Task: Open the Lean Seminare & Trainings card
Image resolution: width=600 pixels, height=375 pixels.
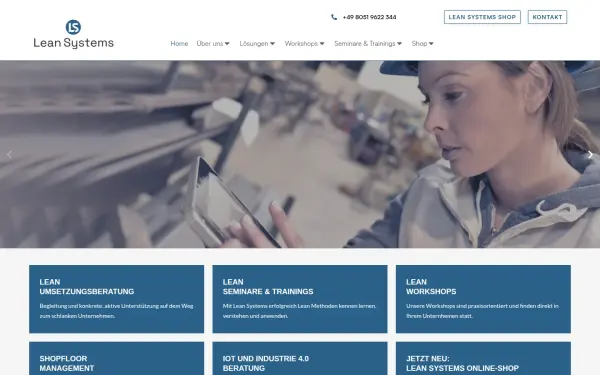Action: tap(300, 299)
